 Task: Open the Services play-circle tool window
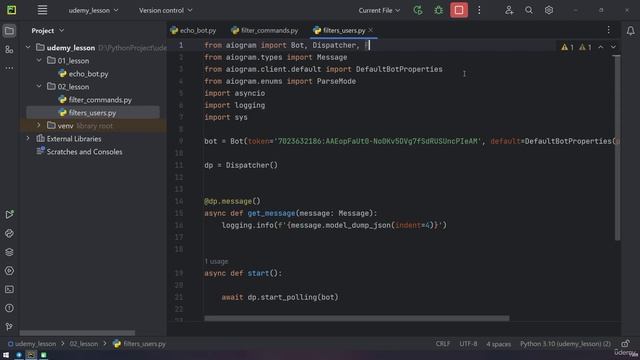click(x=9, y=271)
